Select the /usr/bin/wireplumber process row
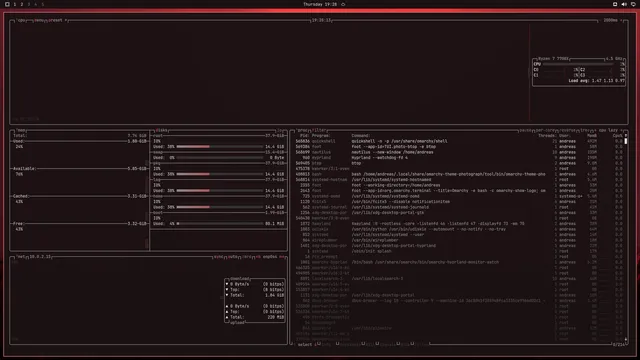 pos(459,240)
